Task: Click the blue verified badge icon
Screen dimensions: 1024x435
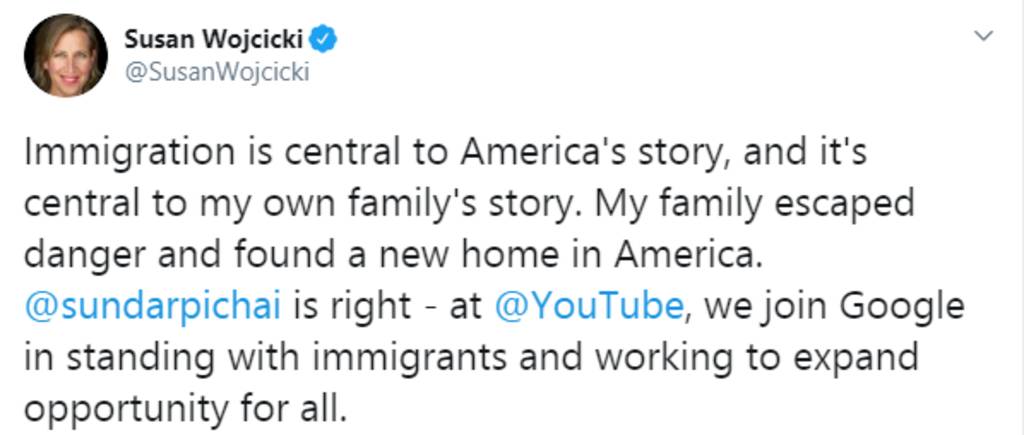Action: pos(324,41)
